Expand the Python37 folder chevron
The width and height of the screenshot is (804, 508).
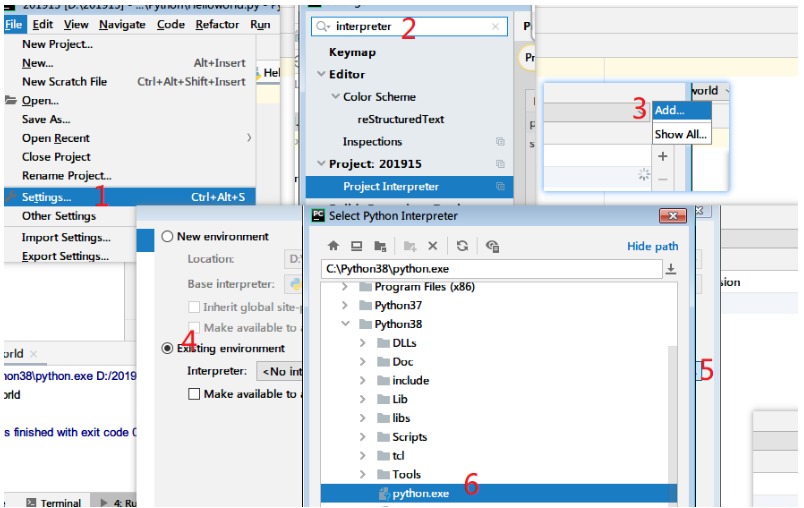tap(345, 305)
